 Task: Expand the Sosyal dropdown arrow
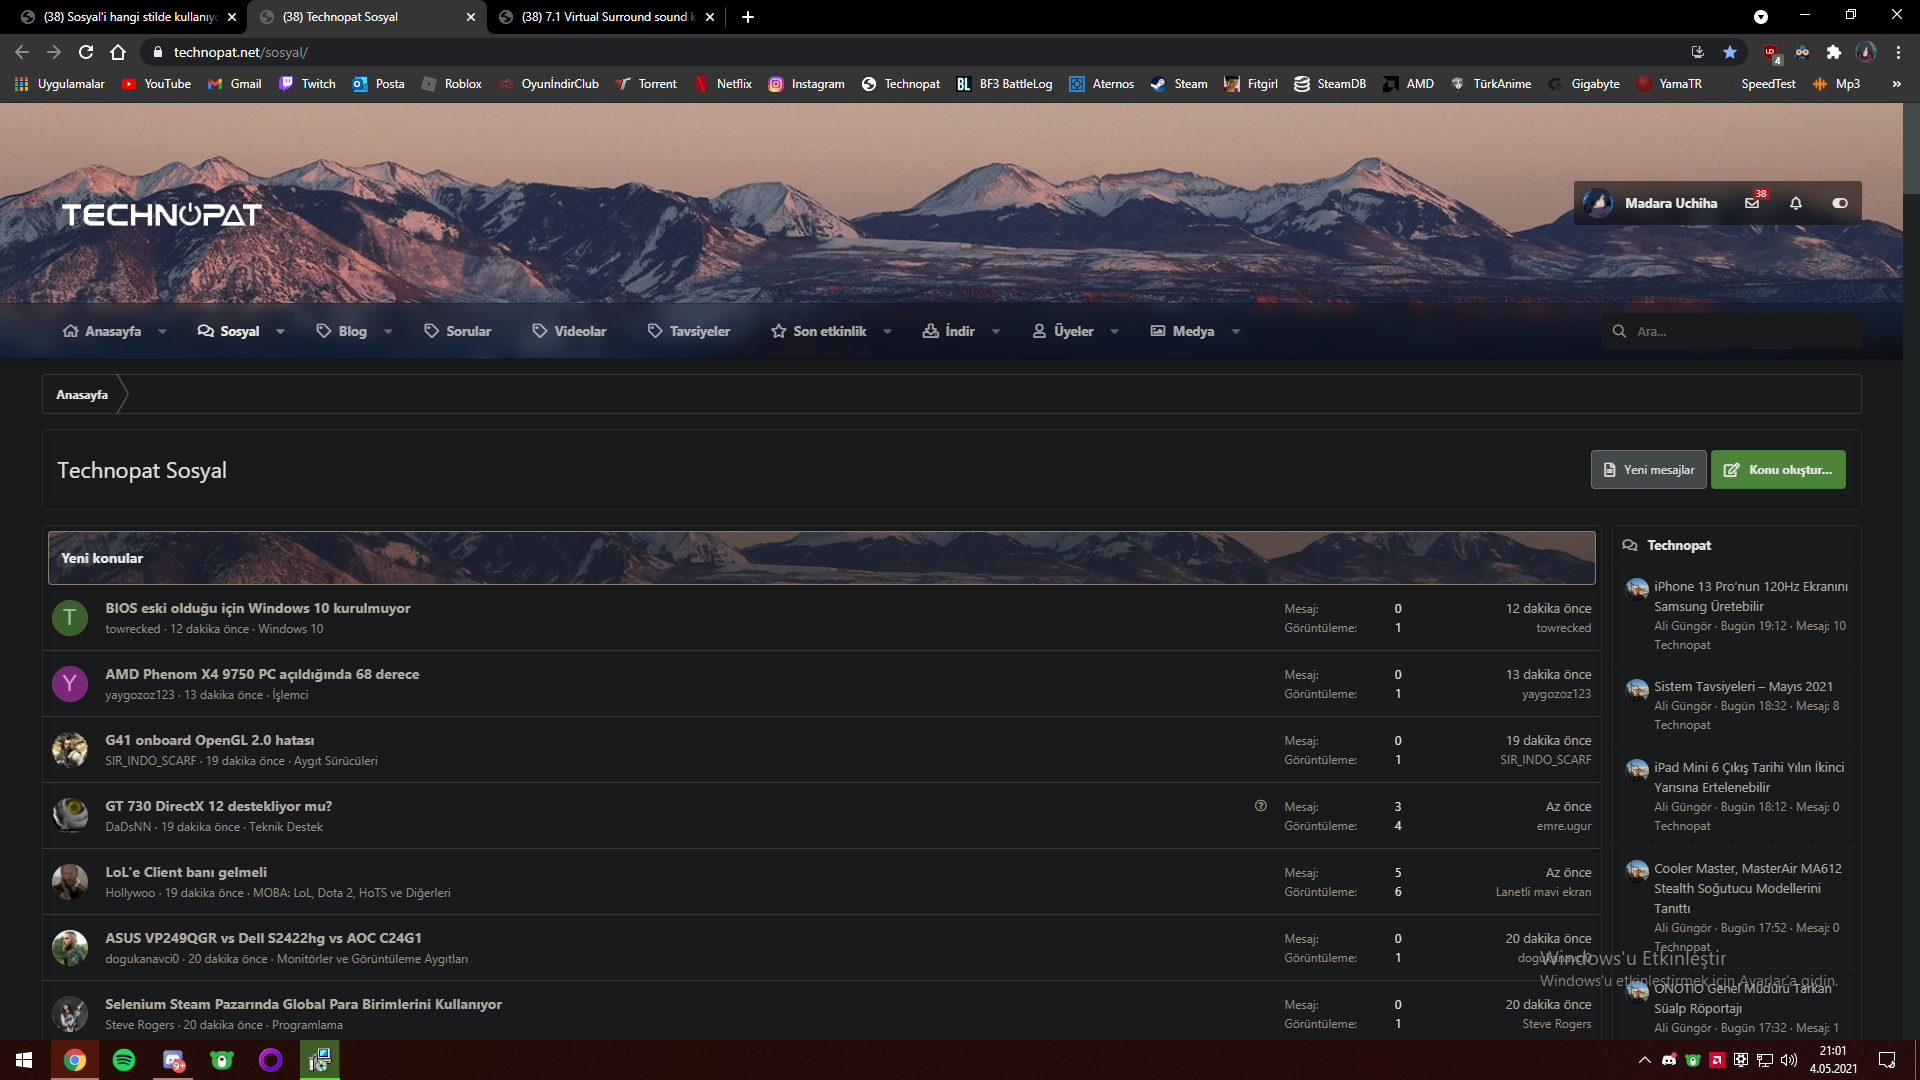click(280, 332)
